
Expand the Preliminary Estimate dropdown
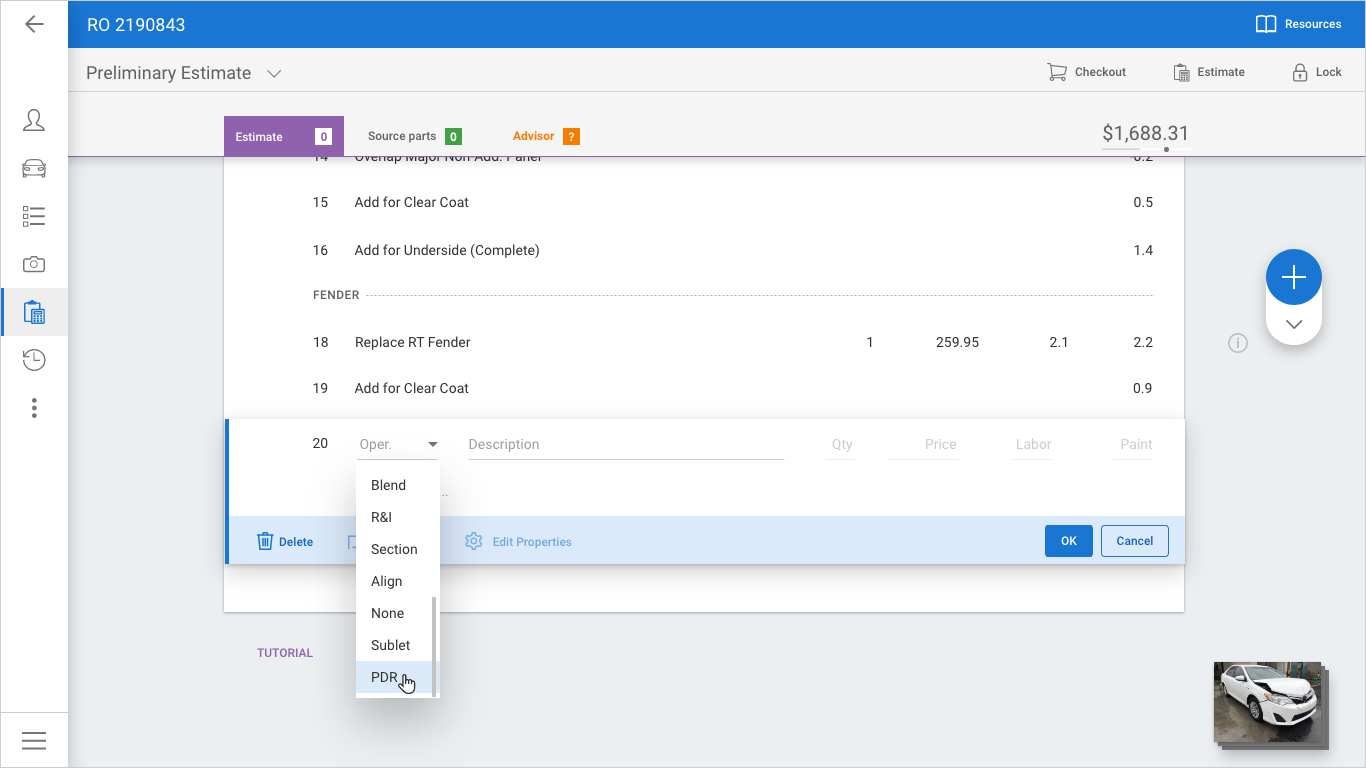click(274, 73)
